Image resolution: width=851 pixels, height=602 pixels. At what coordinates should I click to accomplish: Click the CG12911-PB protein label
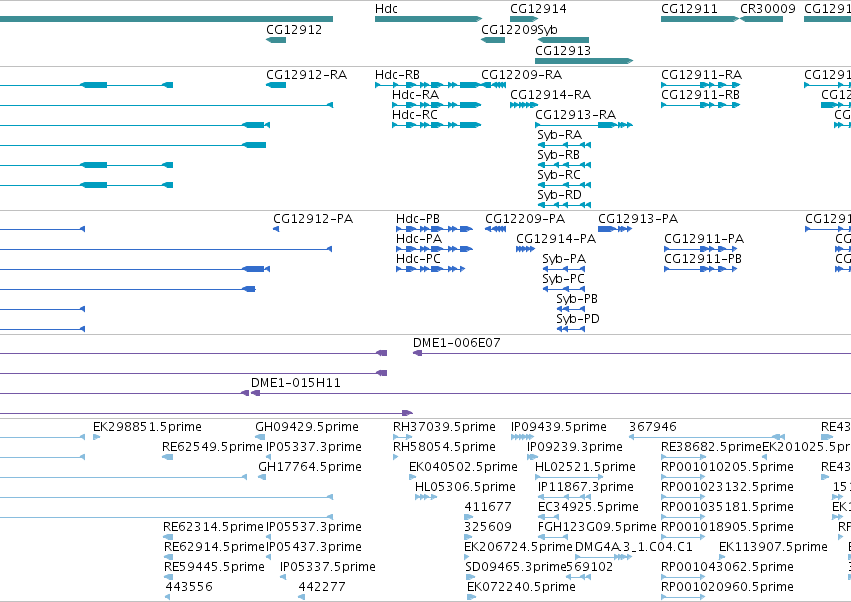pos(703,259)
